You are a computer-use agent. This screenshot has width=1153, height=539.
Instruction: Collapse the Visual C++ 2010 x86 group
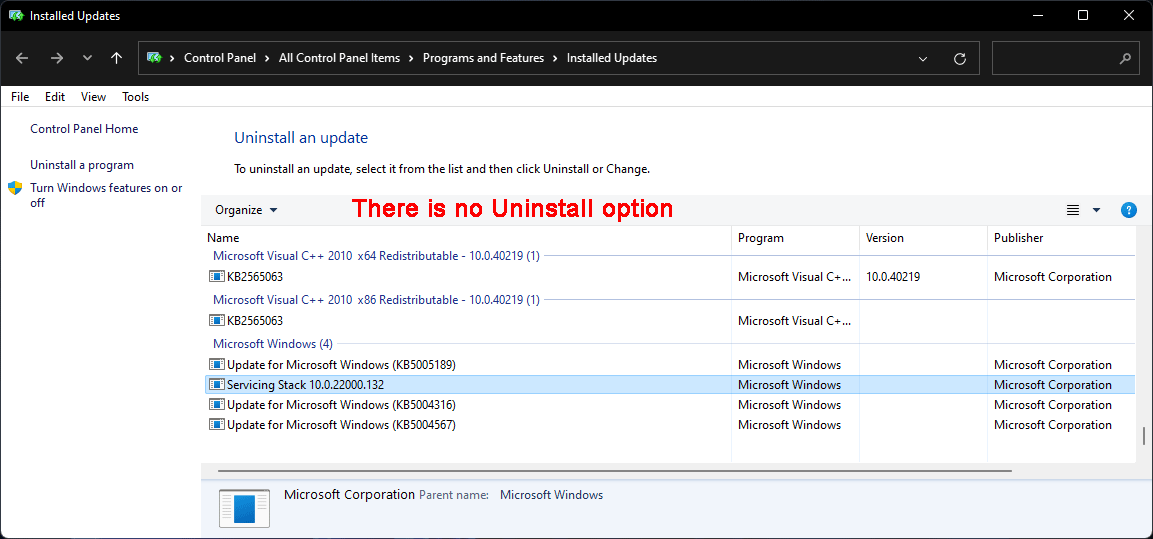pos(376,300)
